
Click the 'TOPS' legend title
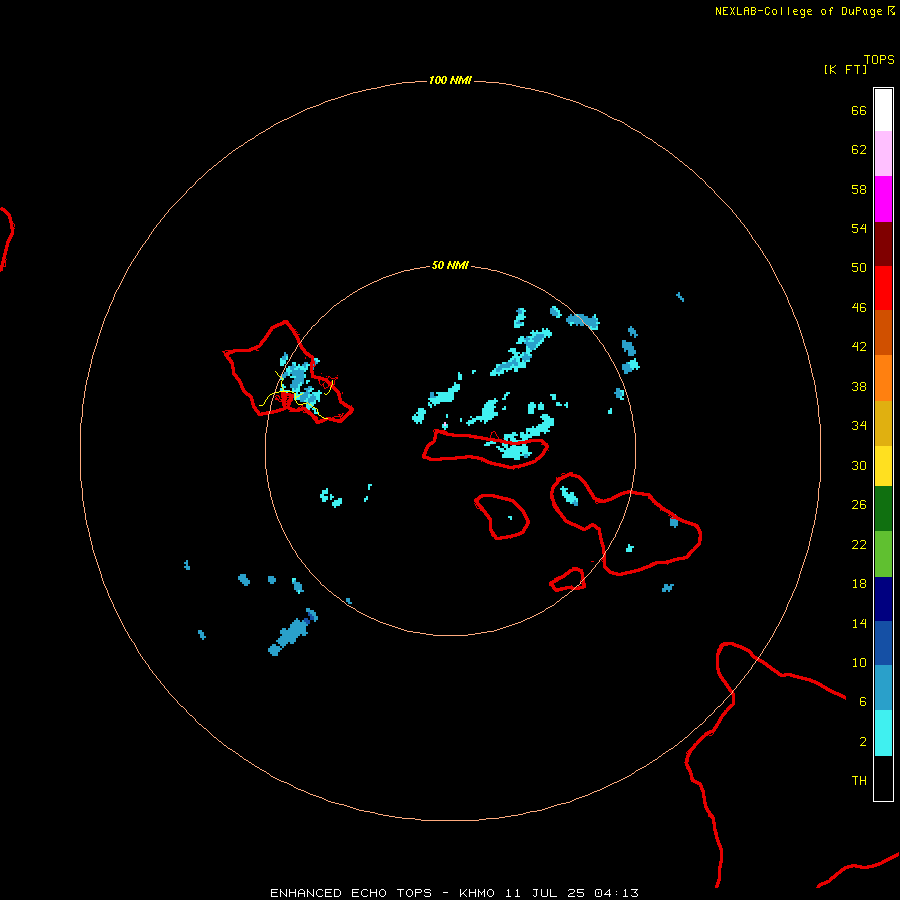pos(879,59)
